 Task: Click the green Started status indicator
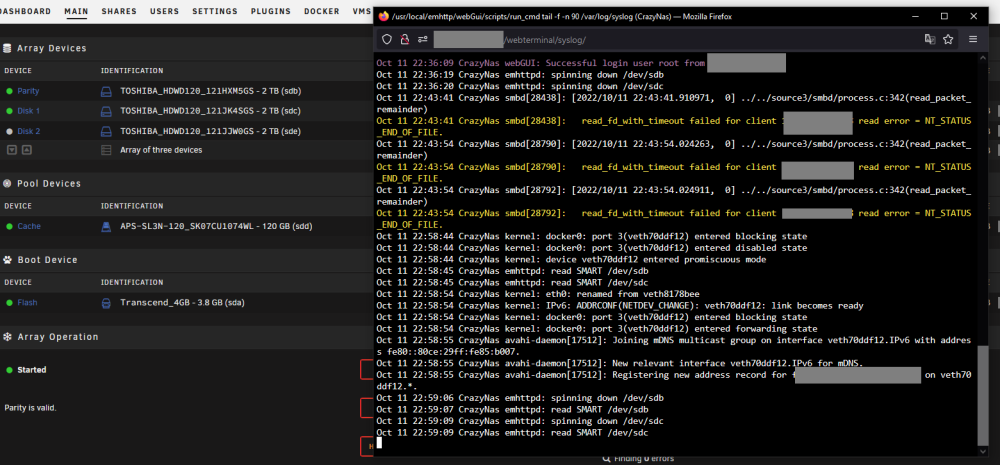tap(10, 370)
